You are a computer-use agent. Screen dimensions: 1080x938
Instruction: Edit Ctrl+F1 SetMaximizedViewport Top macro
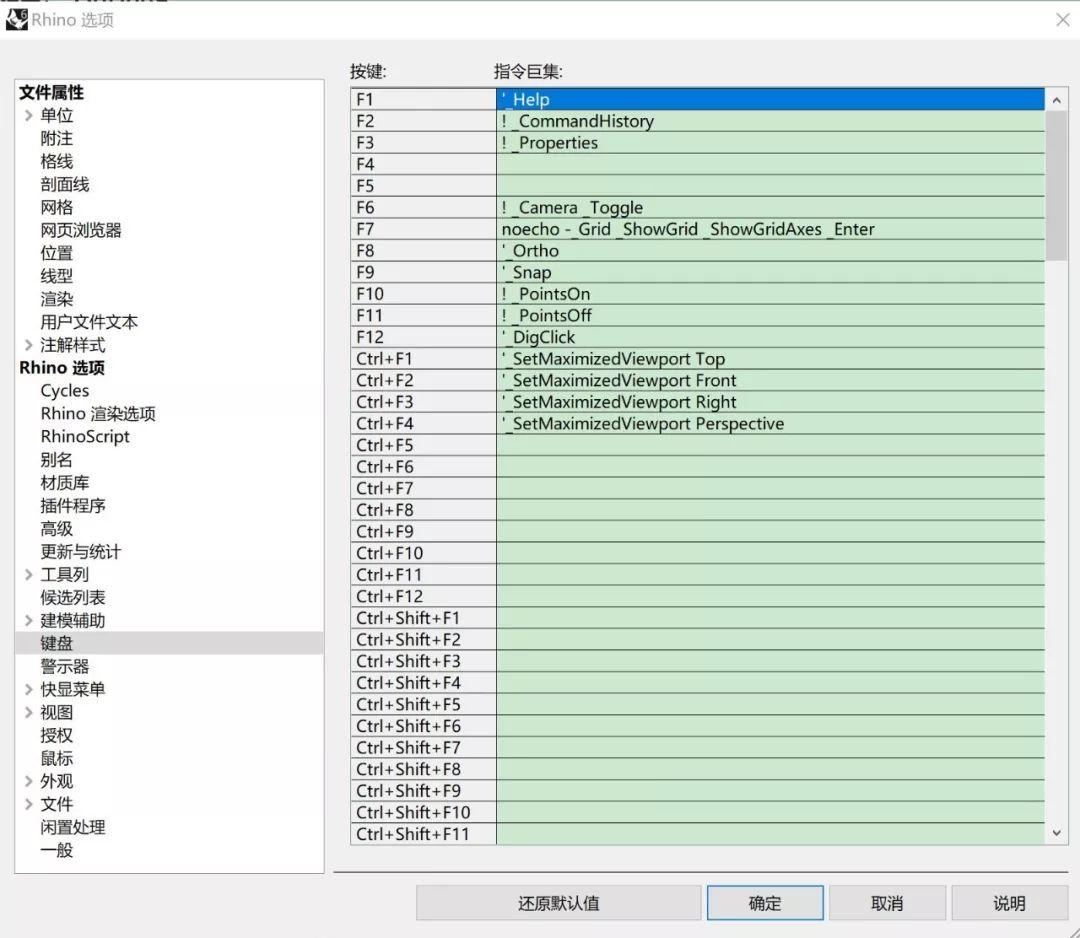coord(770,359)
